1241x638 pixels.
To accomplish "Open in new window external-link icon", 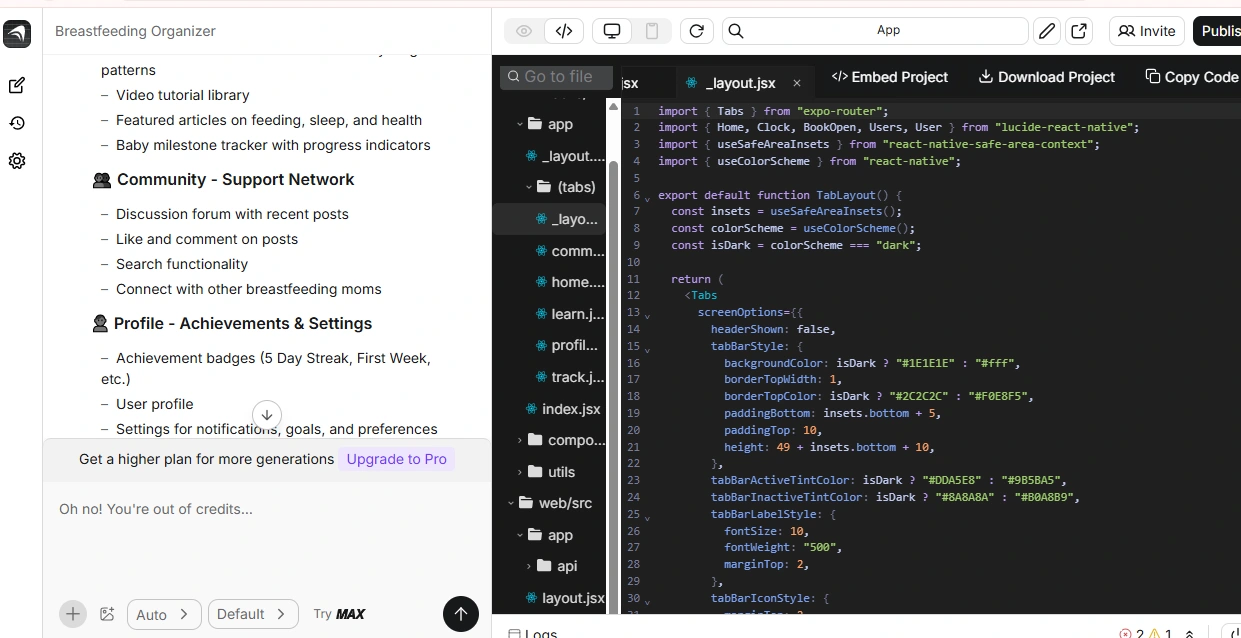I will pyautogui.click(x=1079, y=31).
